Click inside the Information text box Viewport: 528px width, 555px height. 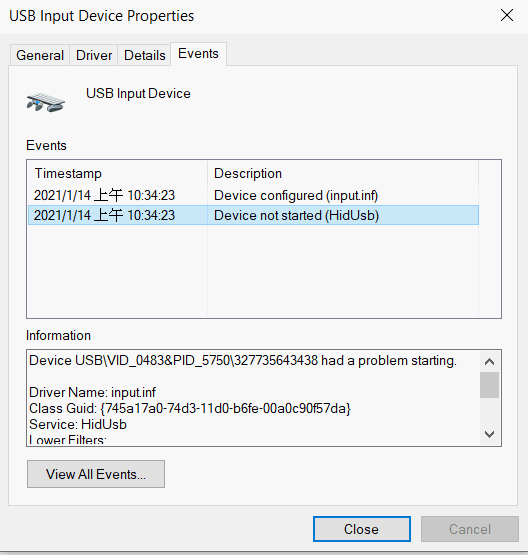253,398
